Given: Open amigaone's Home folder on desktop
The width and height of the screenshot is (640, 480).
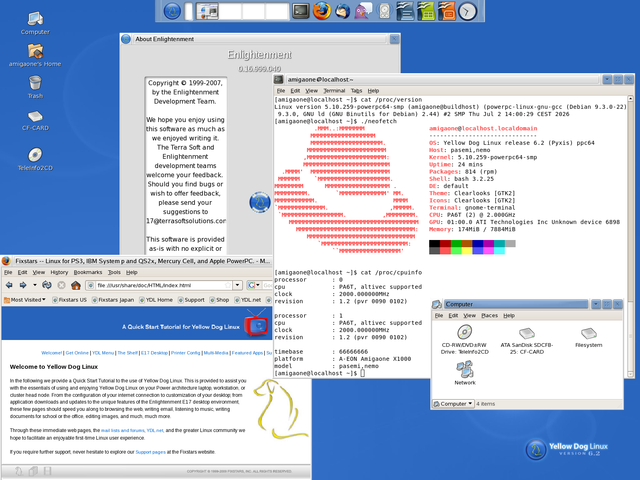Looking at the screenshot, I should pos(35,56).
